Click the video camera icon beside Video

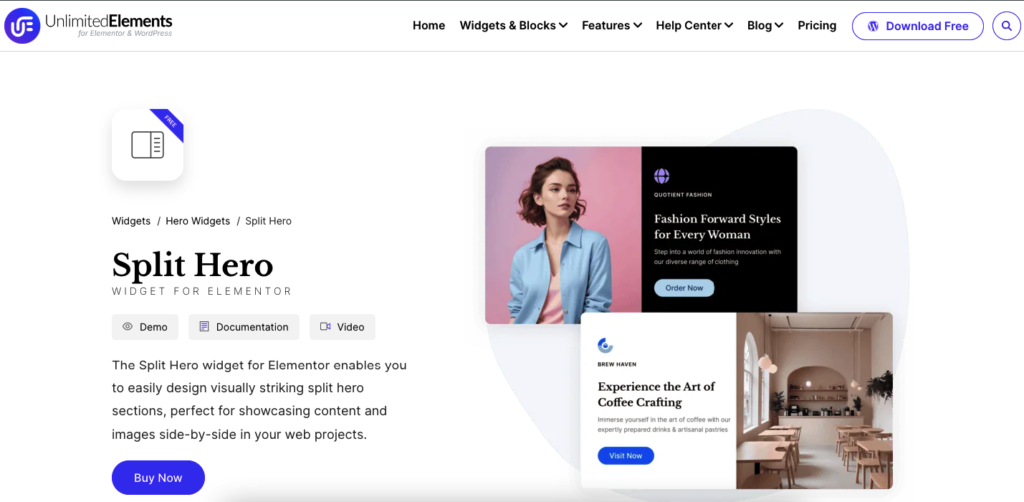tap(325, 326)
